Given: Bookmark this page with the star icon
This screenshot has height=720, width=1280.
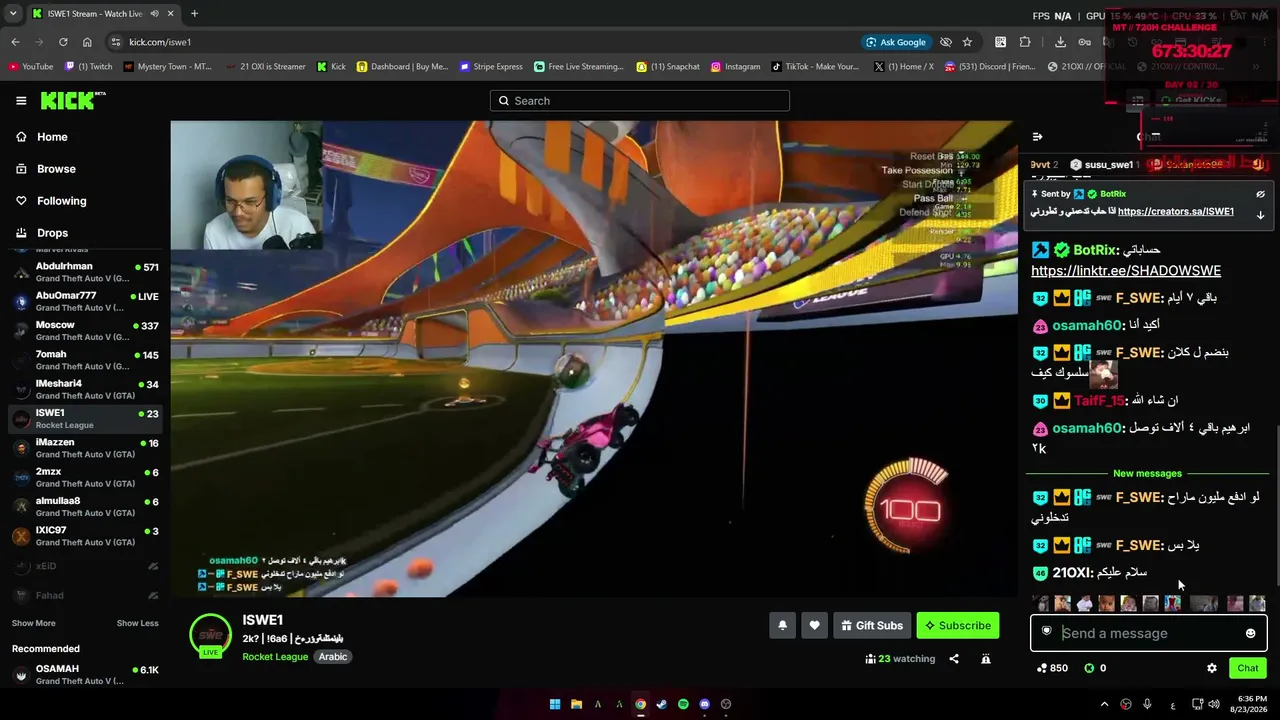Looking at the screenshot, I should pyautogui.click(x=967, y=42).
